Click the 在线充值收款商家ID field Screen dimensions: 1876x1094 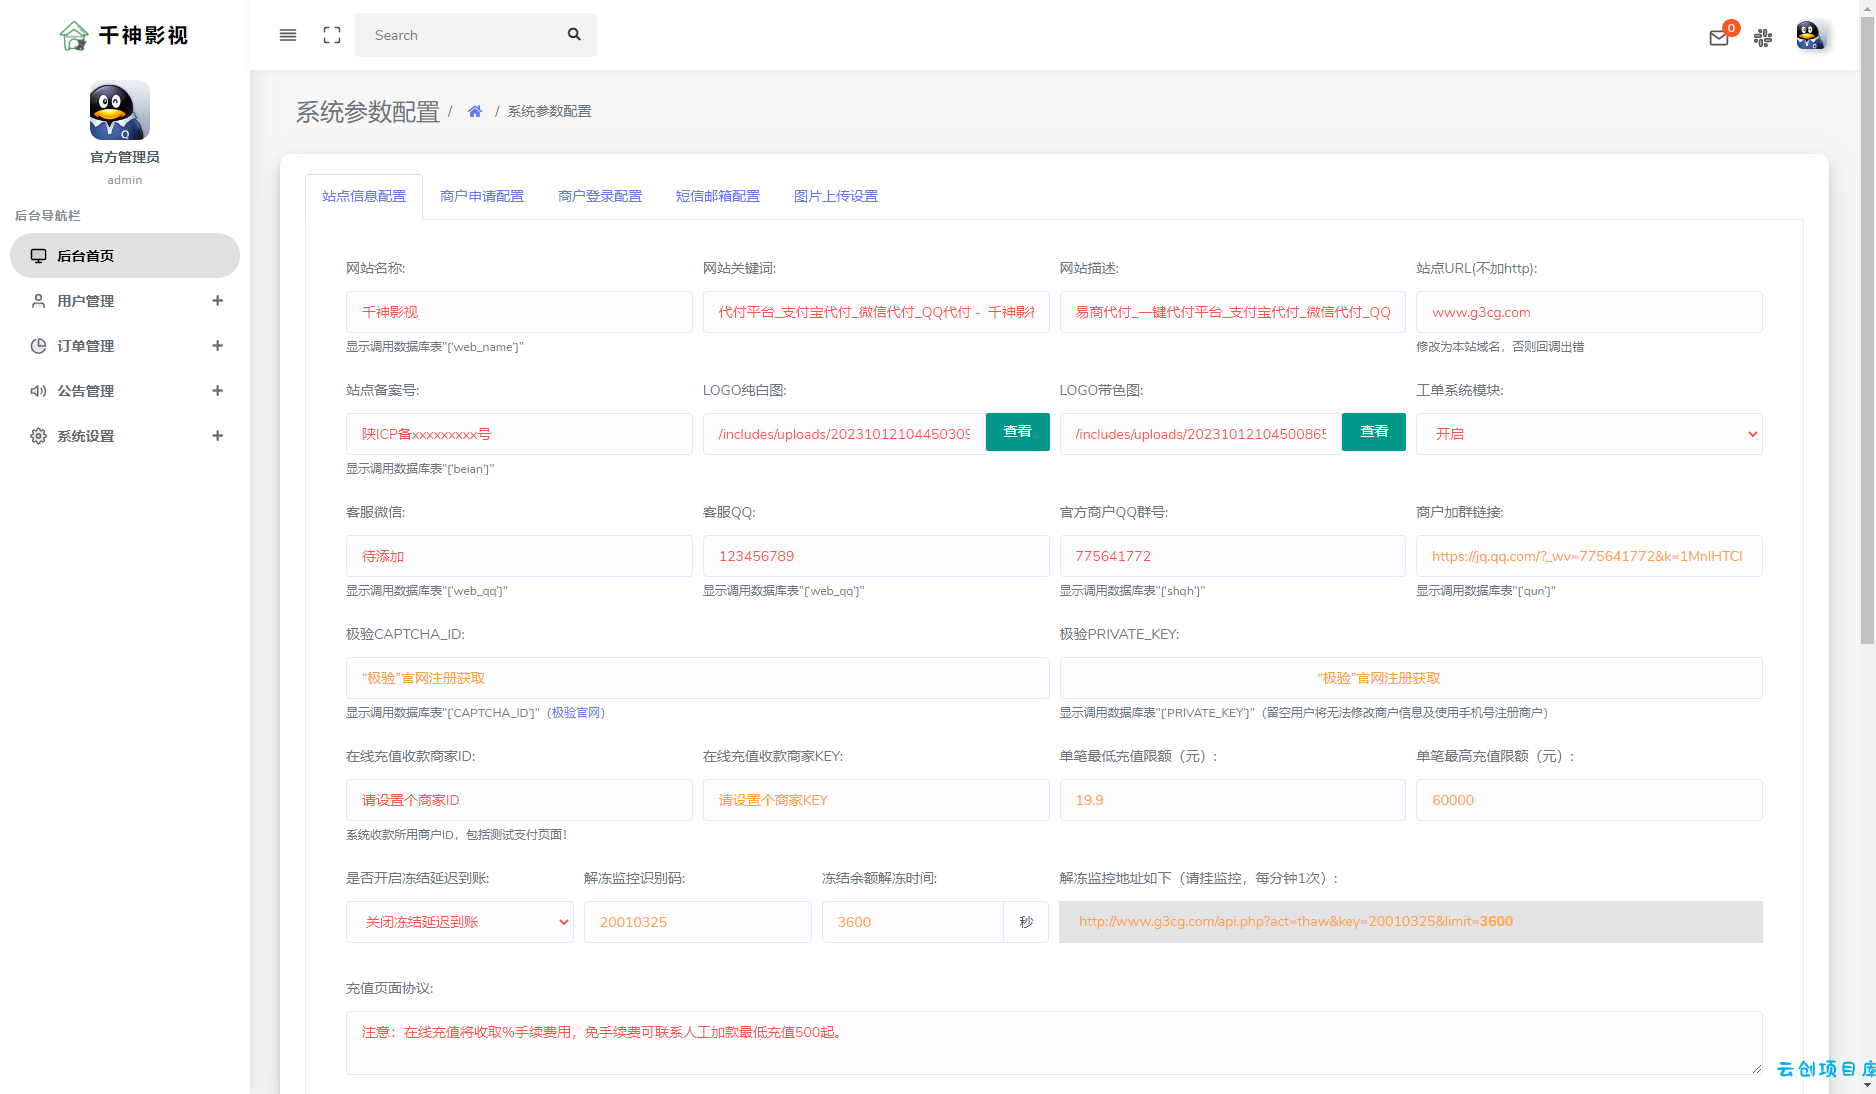coord(519,800)
